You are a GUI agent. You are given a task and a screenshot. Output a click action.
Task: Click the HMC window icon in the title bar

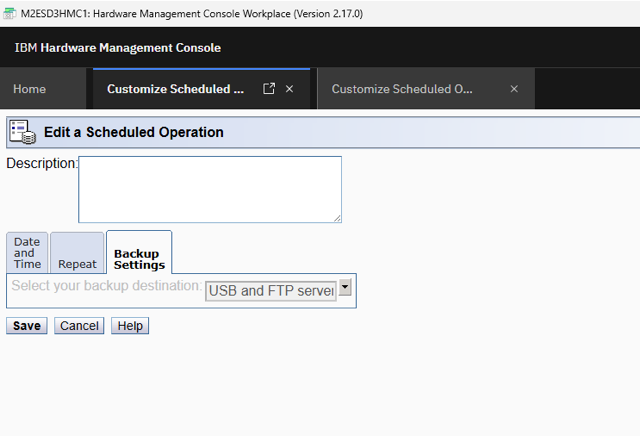tap(10, 13)
